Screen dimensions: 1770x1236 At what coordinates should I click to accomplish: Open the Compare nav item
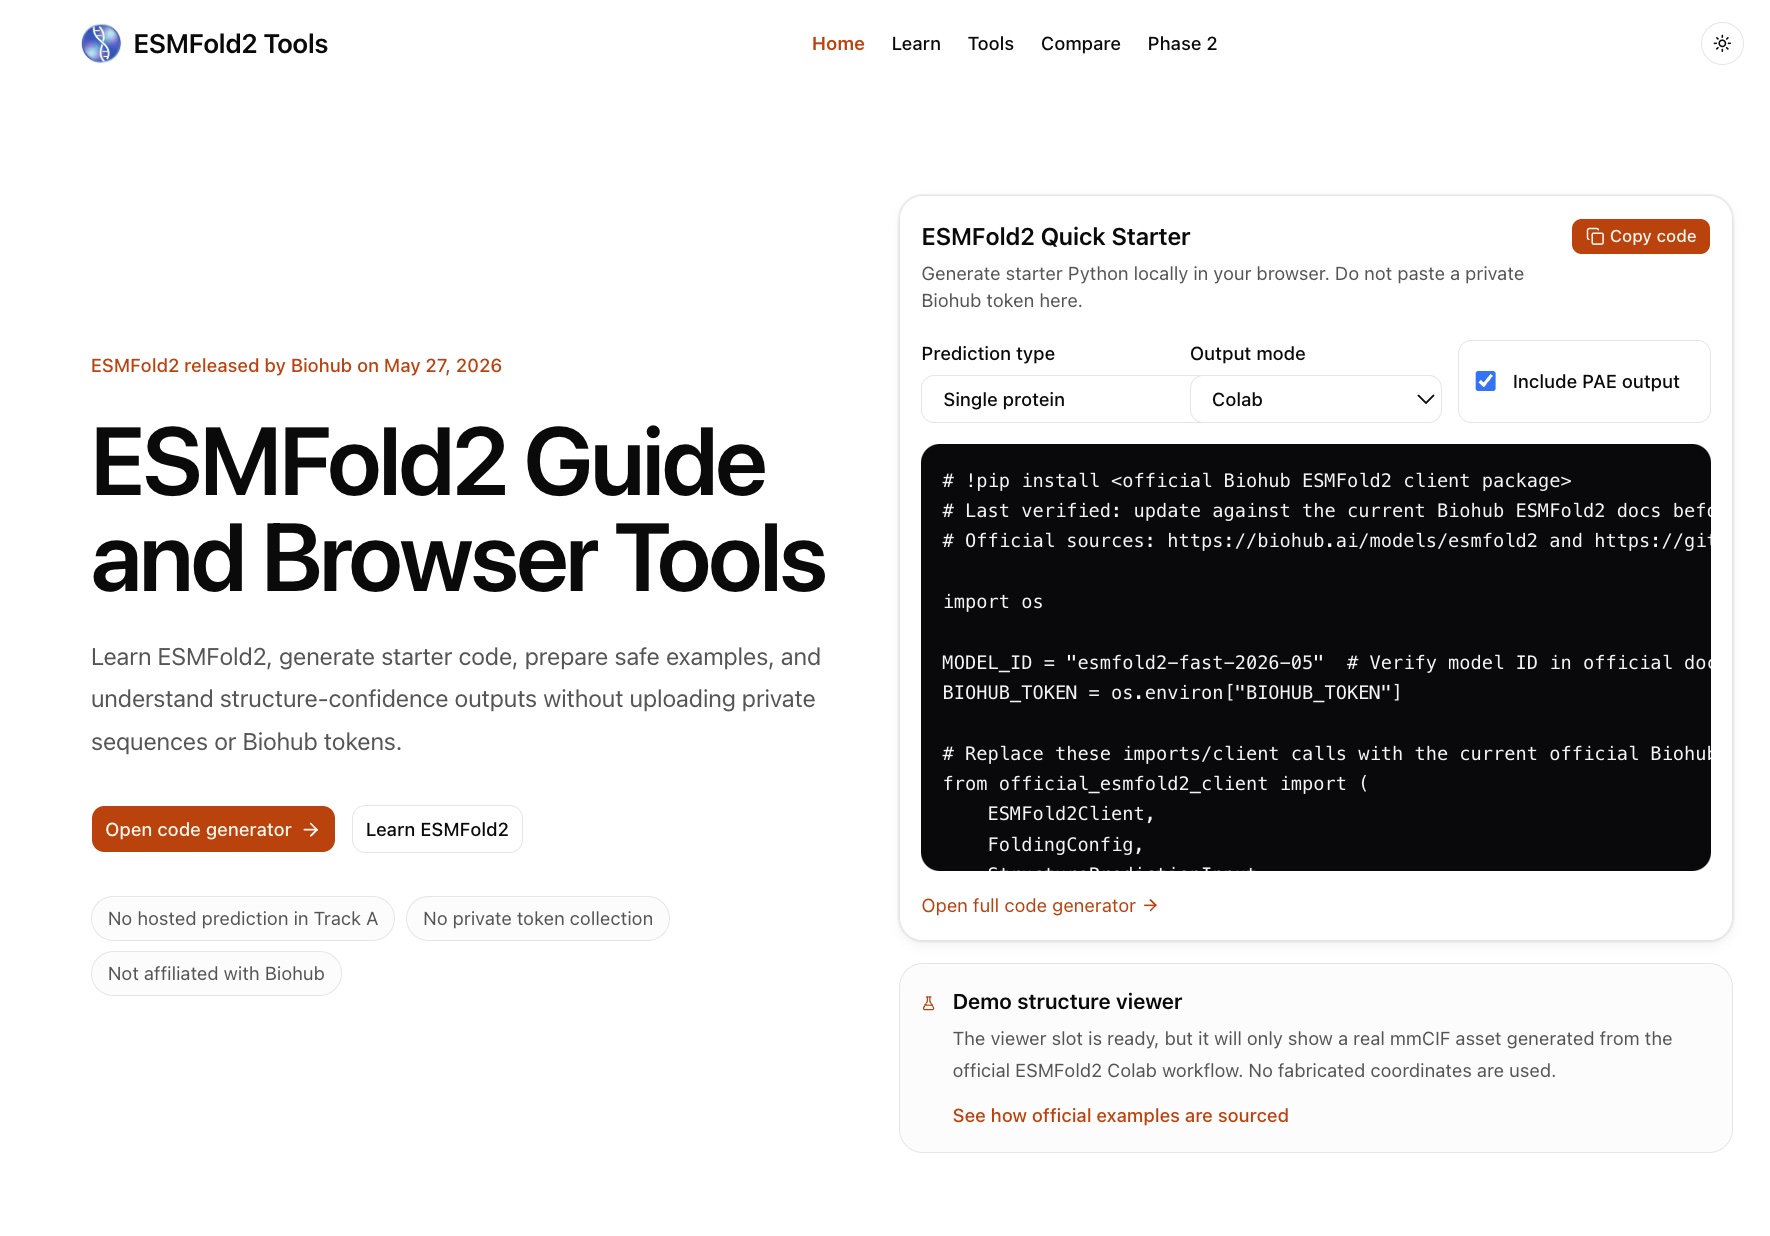pyautogui.click(x=1080, y=44)
